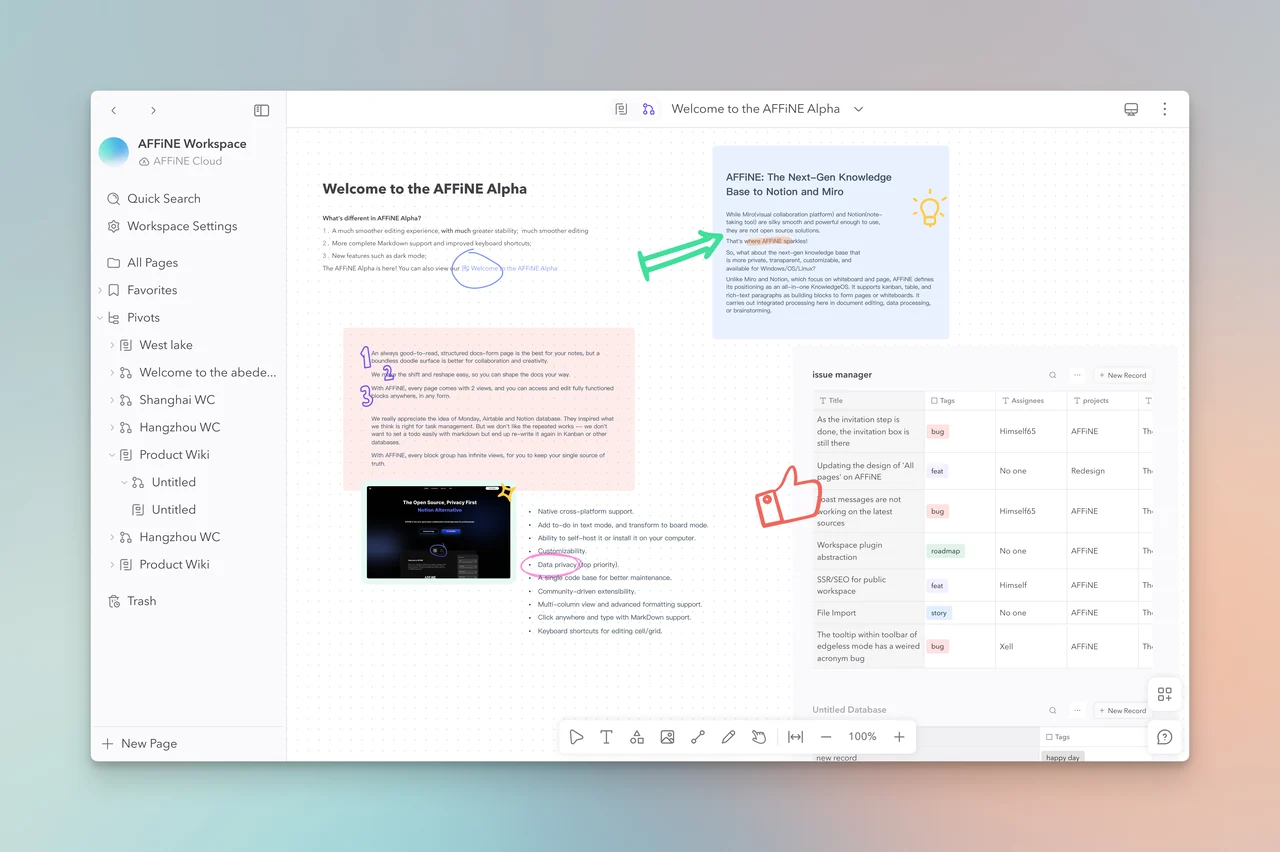The image size is (1280, 852).
Task: Select the happy day tag
Action: [1062, 758]
